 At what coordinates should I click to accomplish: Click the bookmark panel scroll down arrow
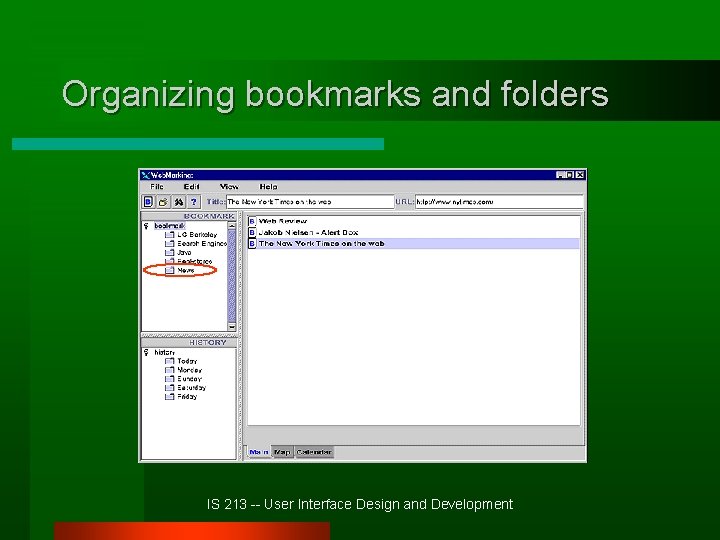232,326
